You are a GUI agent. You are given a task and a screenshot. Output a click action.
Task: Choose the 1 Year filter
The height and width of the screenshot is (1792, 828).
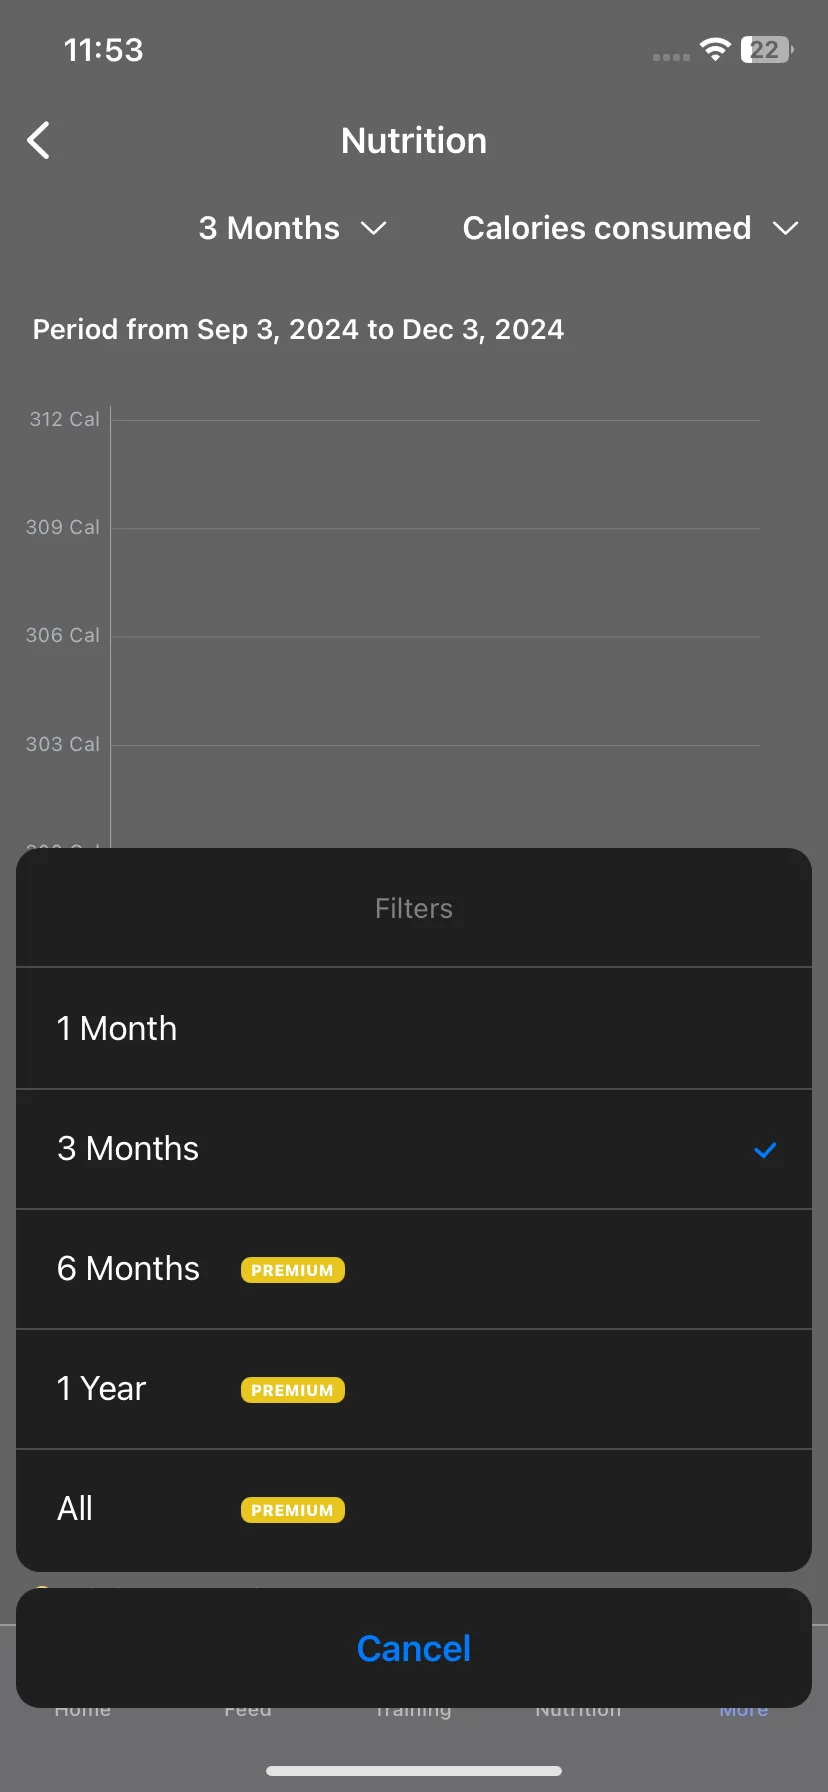pos(414,1389)
